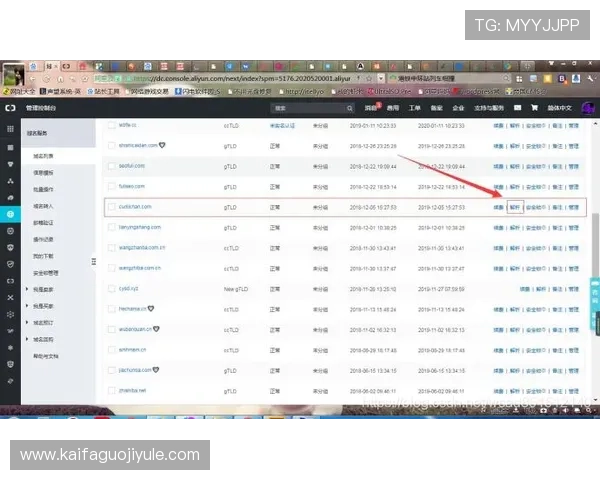Open 域名列表 in the sidebar menu
600x480 pixels.
(45, 157)
